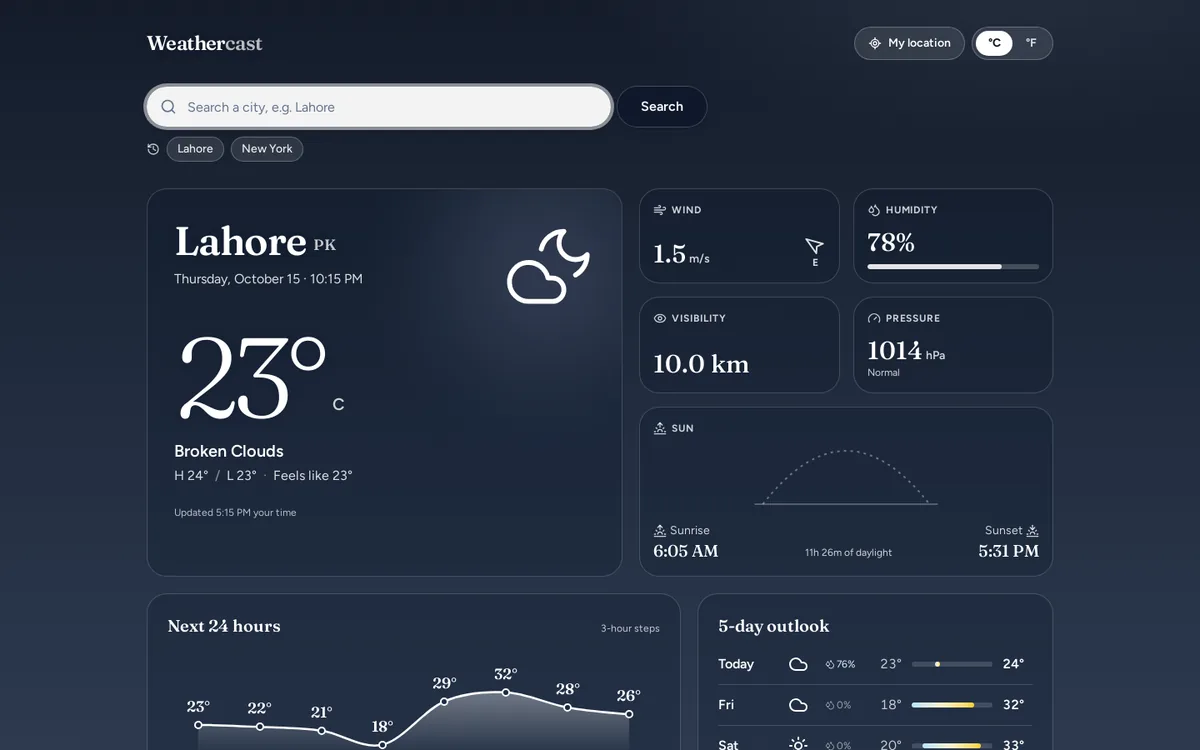Click the Sat row sun icon

[798, 744]
